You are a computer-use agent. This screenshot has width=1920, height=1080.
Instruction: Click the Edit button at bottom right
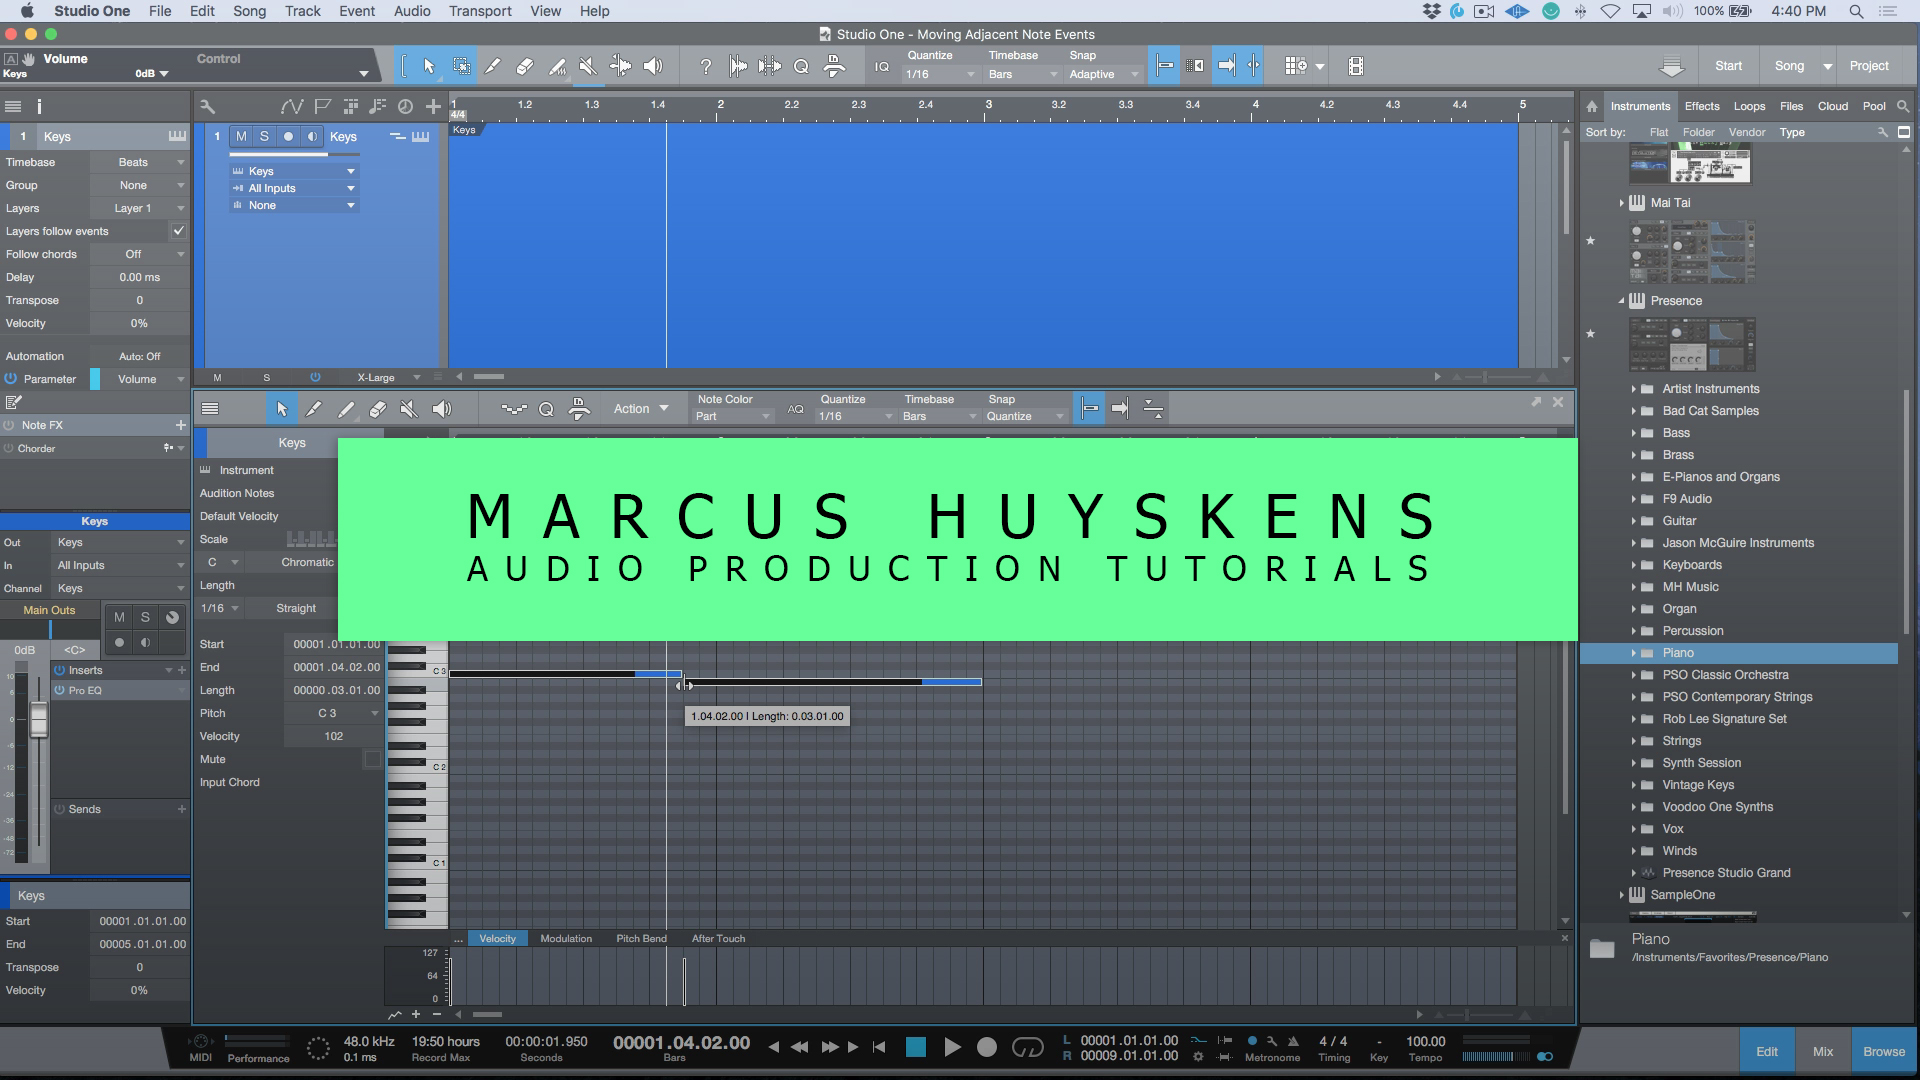coord(1767,1051)
